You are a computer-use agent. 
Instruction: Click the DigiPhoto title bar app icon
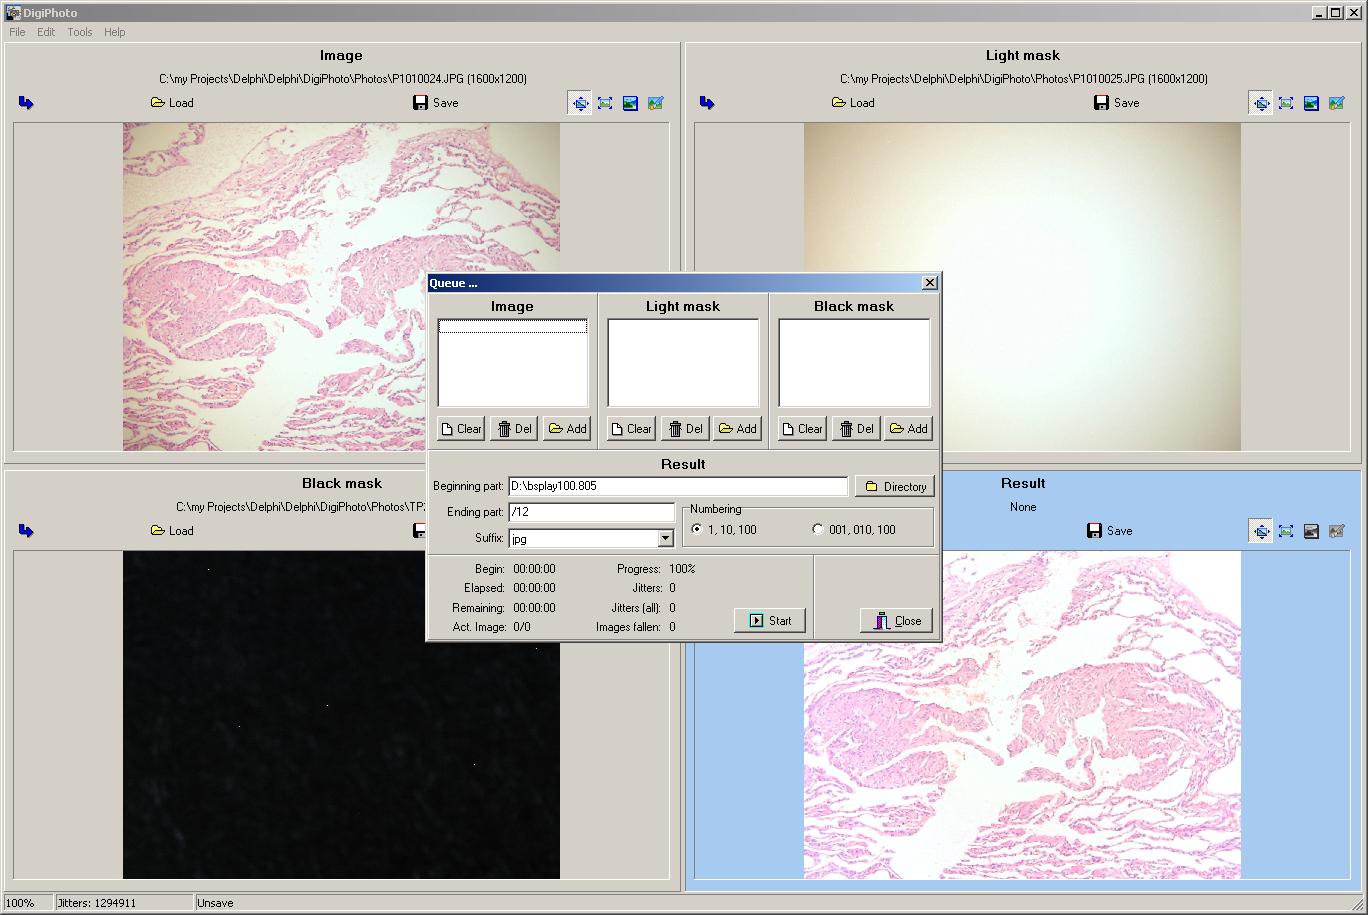(x=13, y=13)
